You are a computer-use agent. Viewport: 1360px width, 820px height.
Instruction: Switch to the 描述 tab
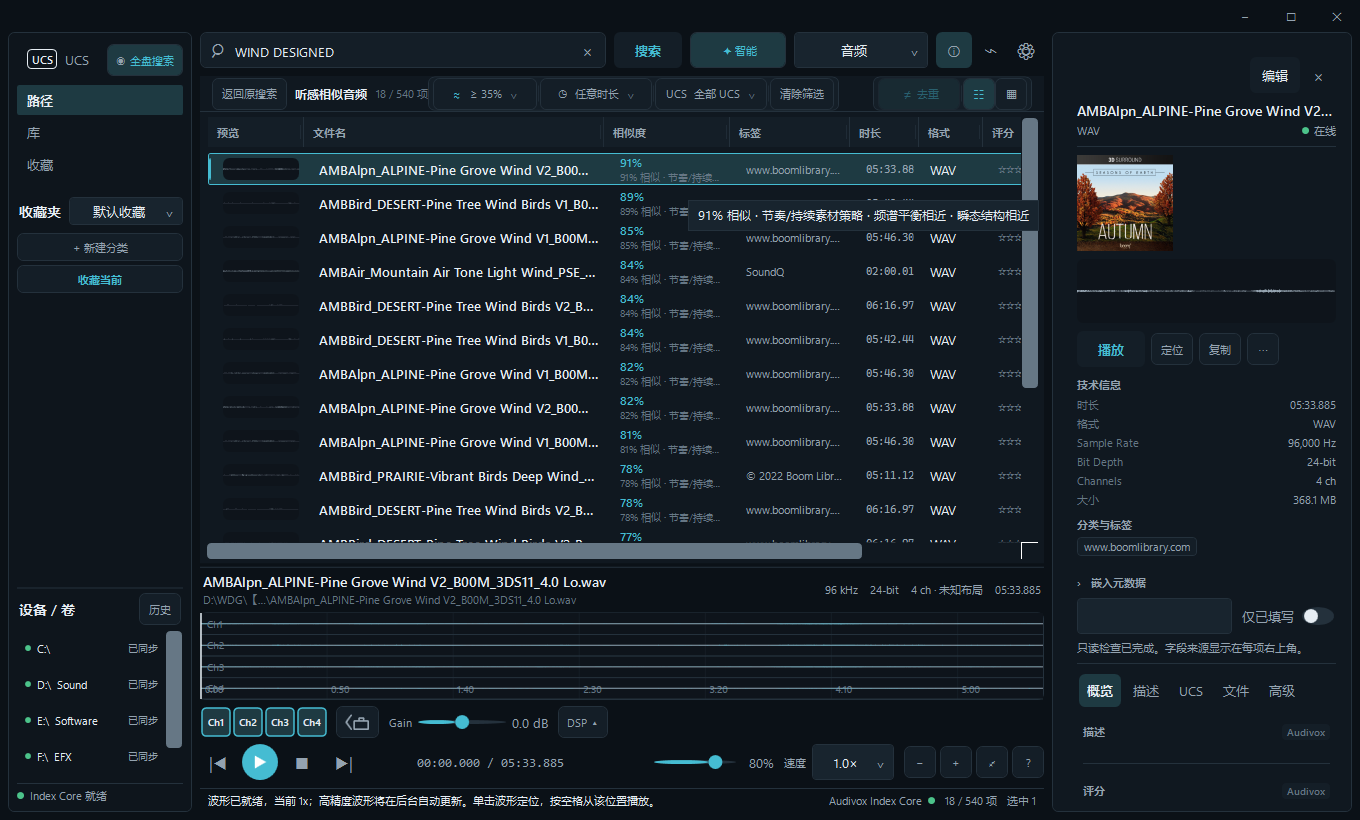click(1146, 691)
